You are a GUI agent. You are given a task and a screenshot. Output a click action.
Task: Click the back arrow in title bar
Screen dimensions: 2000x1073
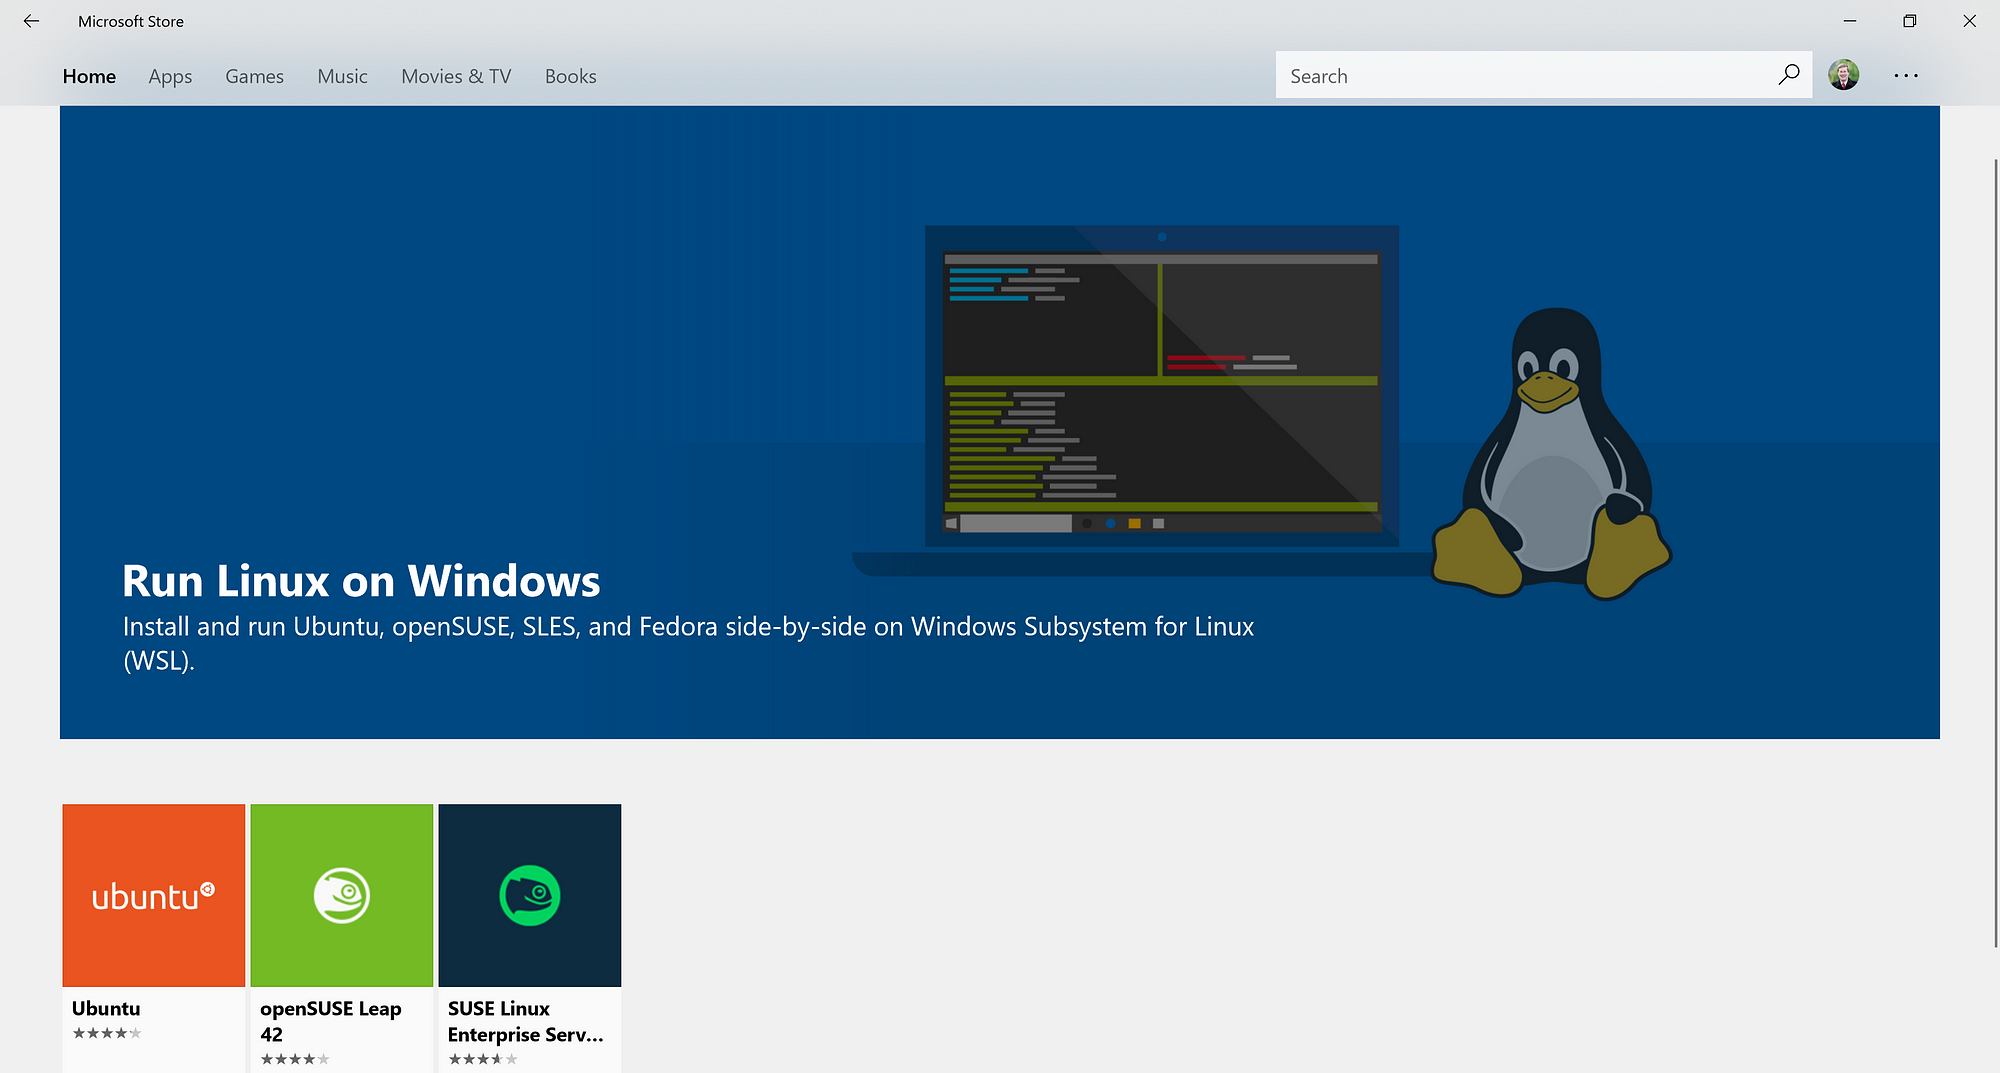coord(31,21)
